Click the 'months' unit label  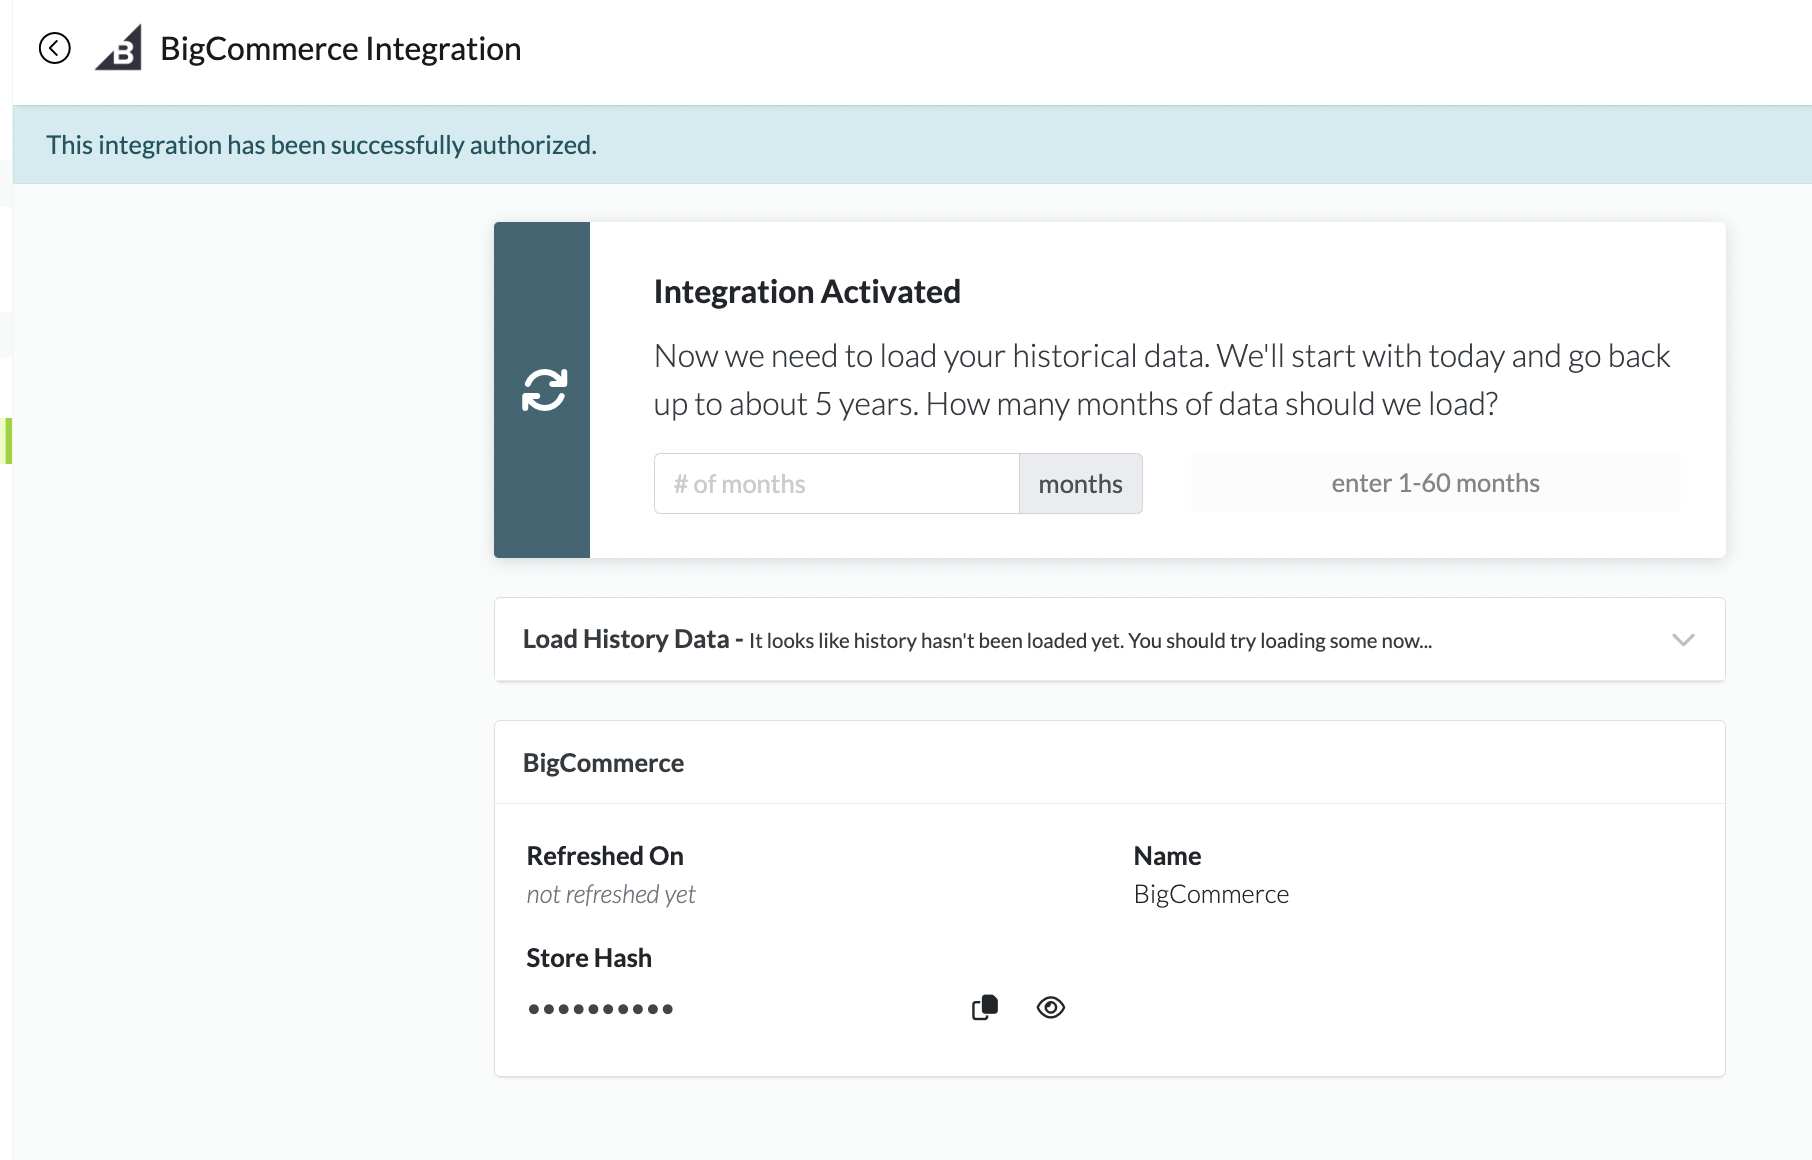pos(1080,484)
